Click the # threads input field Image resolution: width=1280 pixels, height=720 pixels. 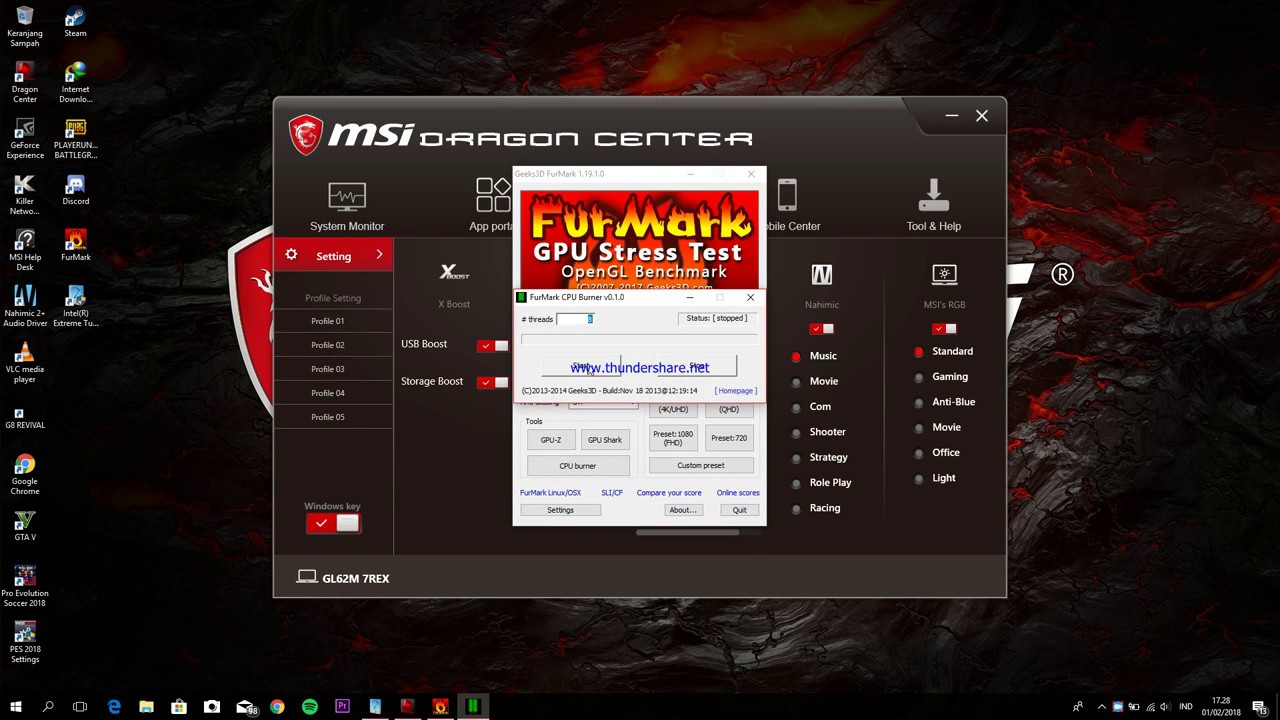(x=575, y=319)
